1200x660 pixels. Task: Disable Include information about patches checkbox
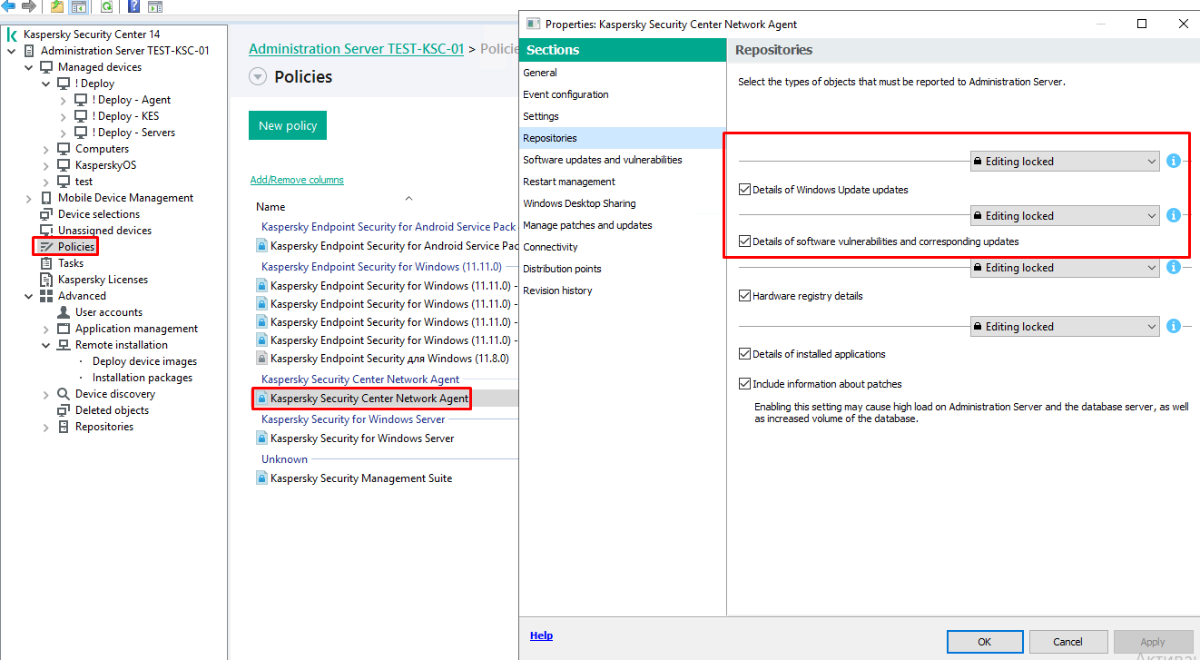744,383
